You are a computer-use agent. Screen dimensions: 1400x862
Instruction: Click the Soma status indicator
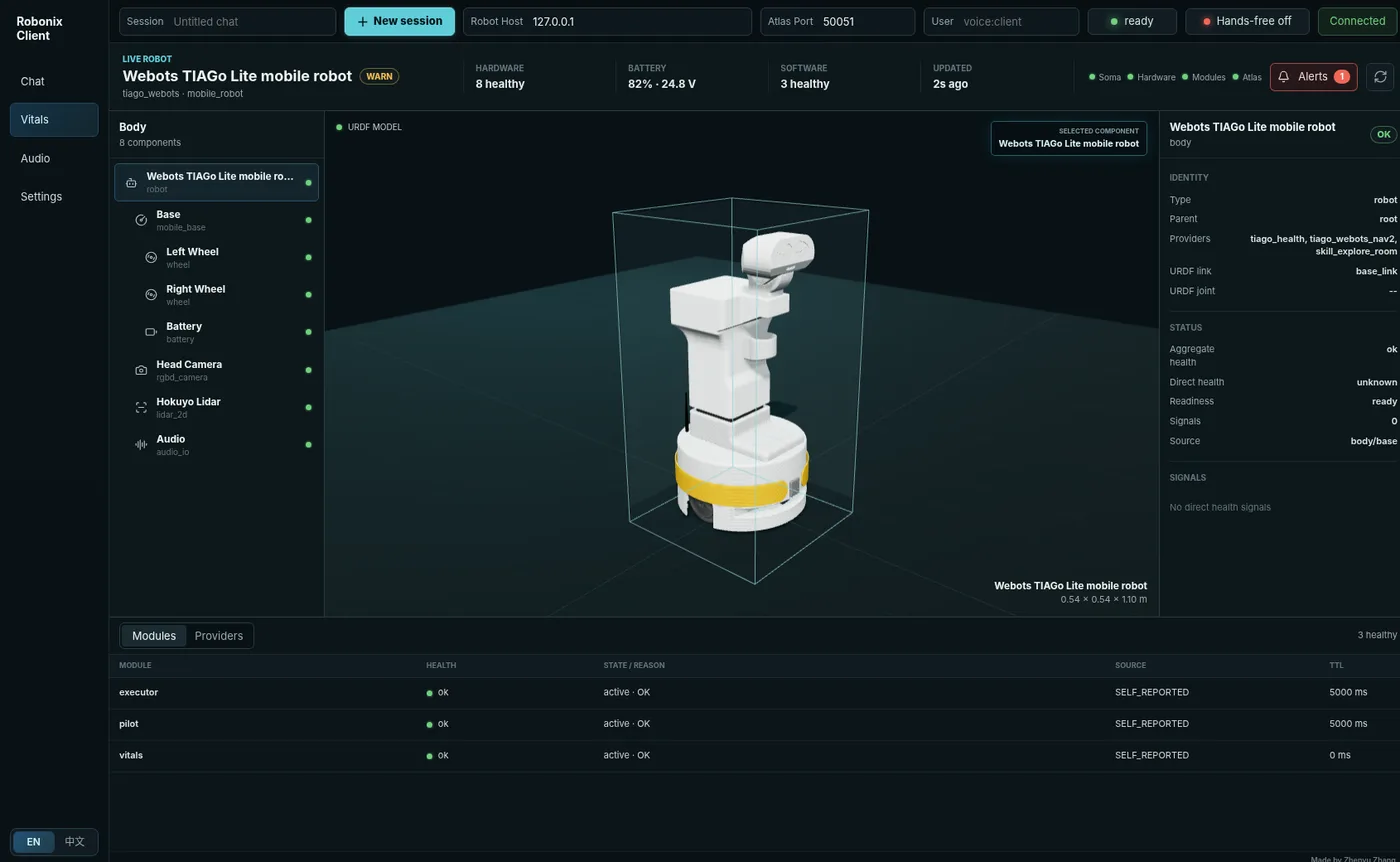tap(1105, 77)
